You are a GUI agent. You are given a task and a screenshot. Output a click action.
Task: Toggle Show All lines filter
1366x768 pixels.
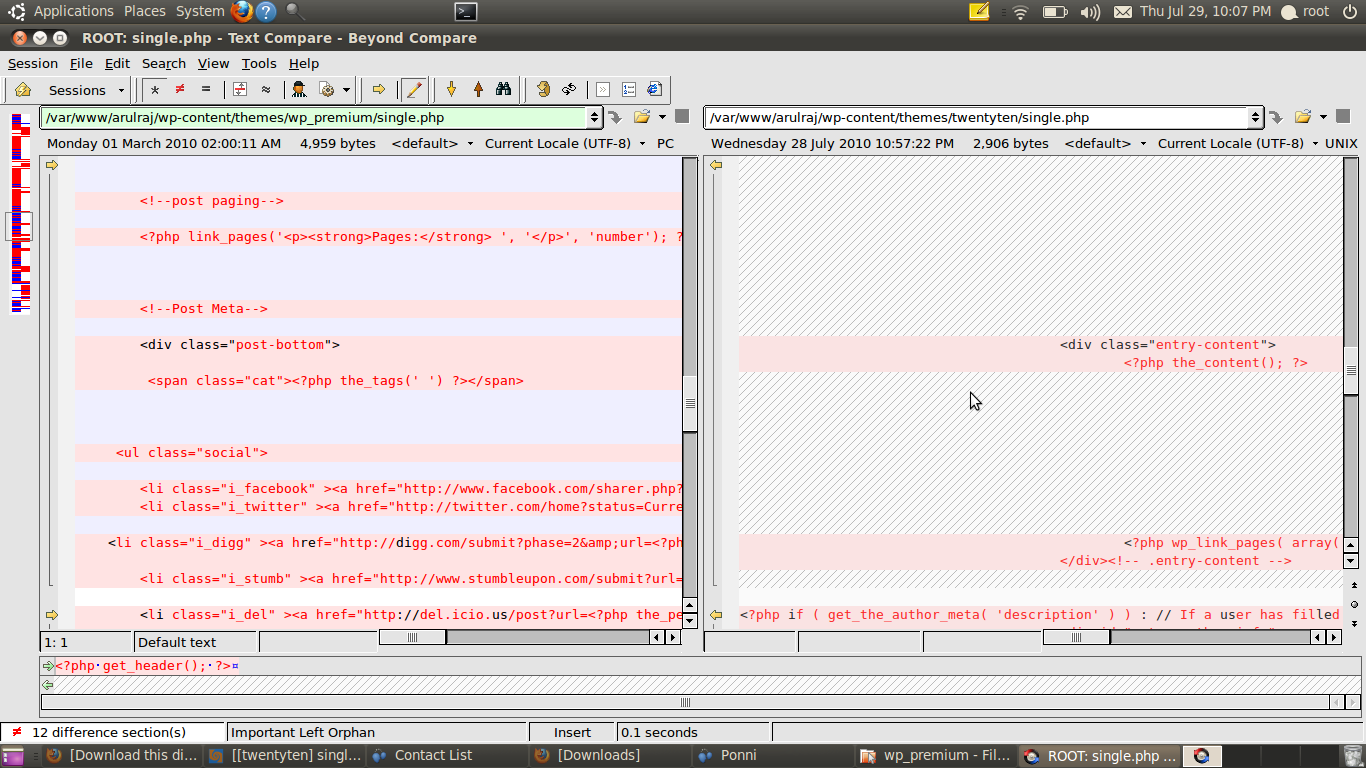pos(154,90)
